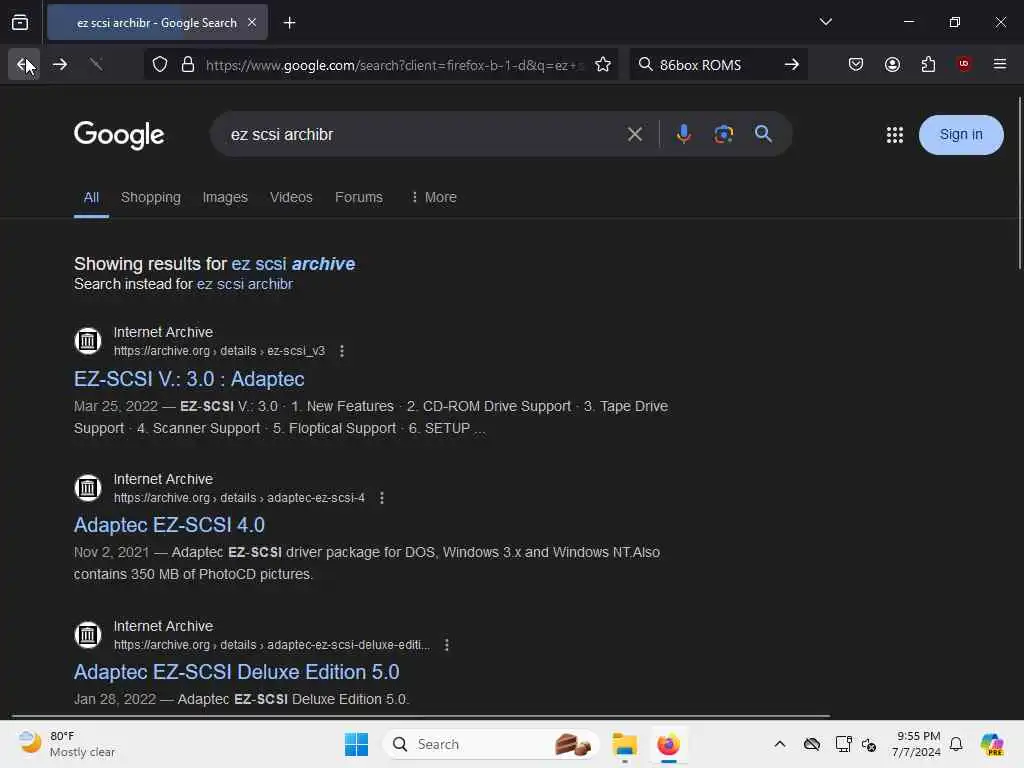The height and width of the screenshot is (768, 1024).
Task: Open the weather widget showing 80°F
Action: pos(66,744)
